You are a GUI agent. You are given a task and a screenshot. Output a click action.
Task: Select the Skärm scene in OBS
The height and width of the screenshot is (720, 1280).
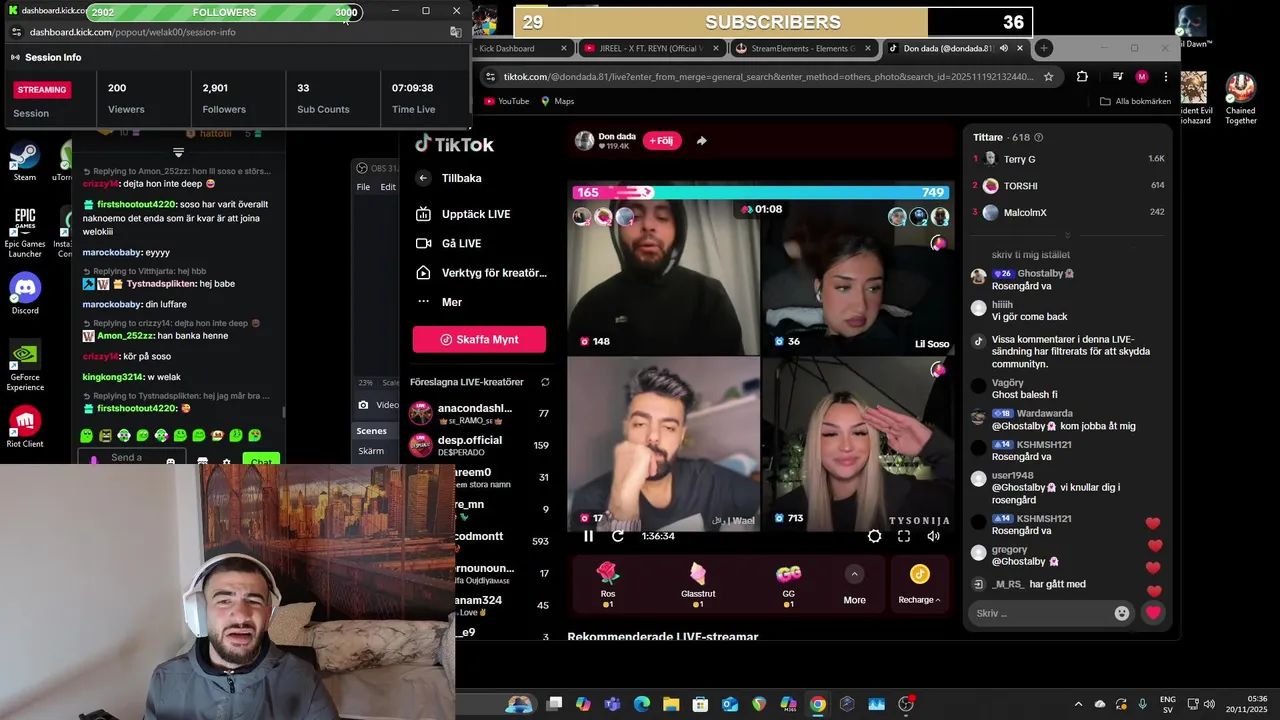coord(371,451)
